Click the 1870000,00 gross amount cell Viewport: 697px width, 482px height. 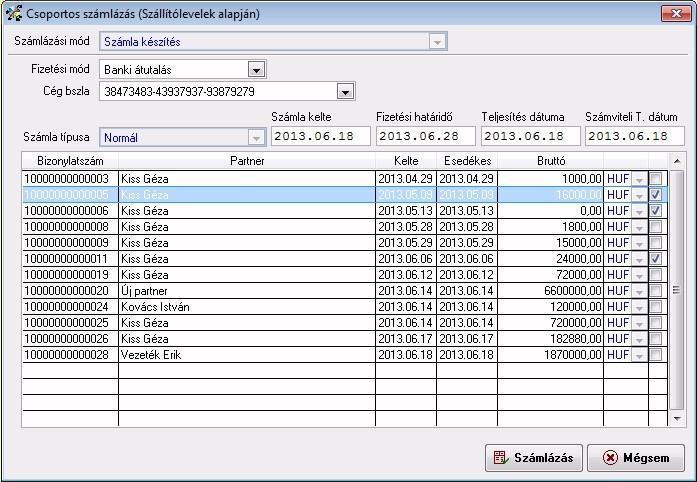point(551,355)
